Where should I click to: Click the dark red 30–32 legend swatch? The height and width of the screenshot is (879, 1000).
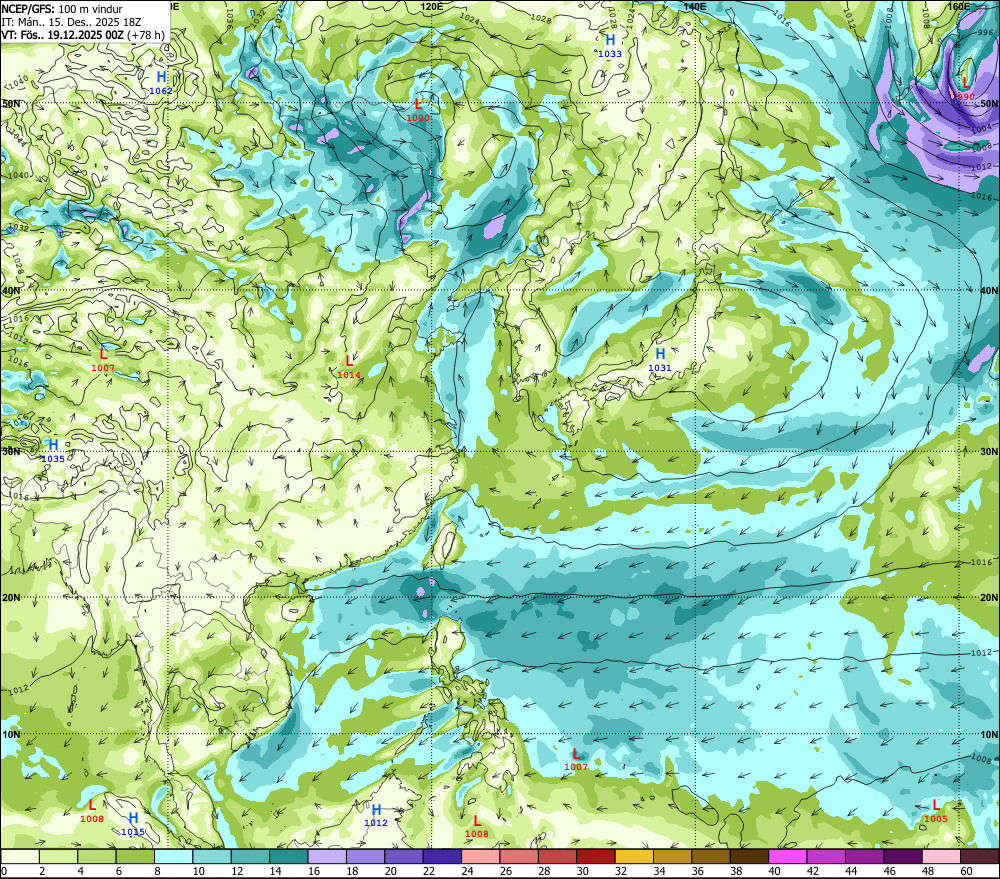coord(596,857)
